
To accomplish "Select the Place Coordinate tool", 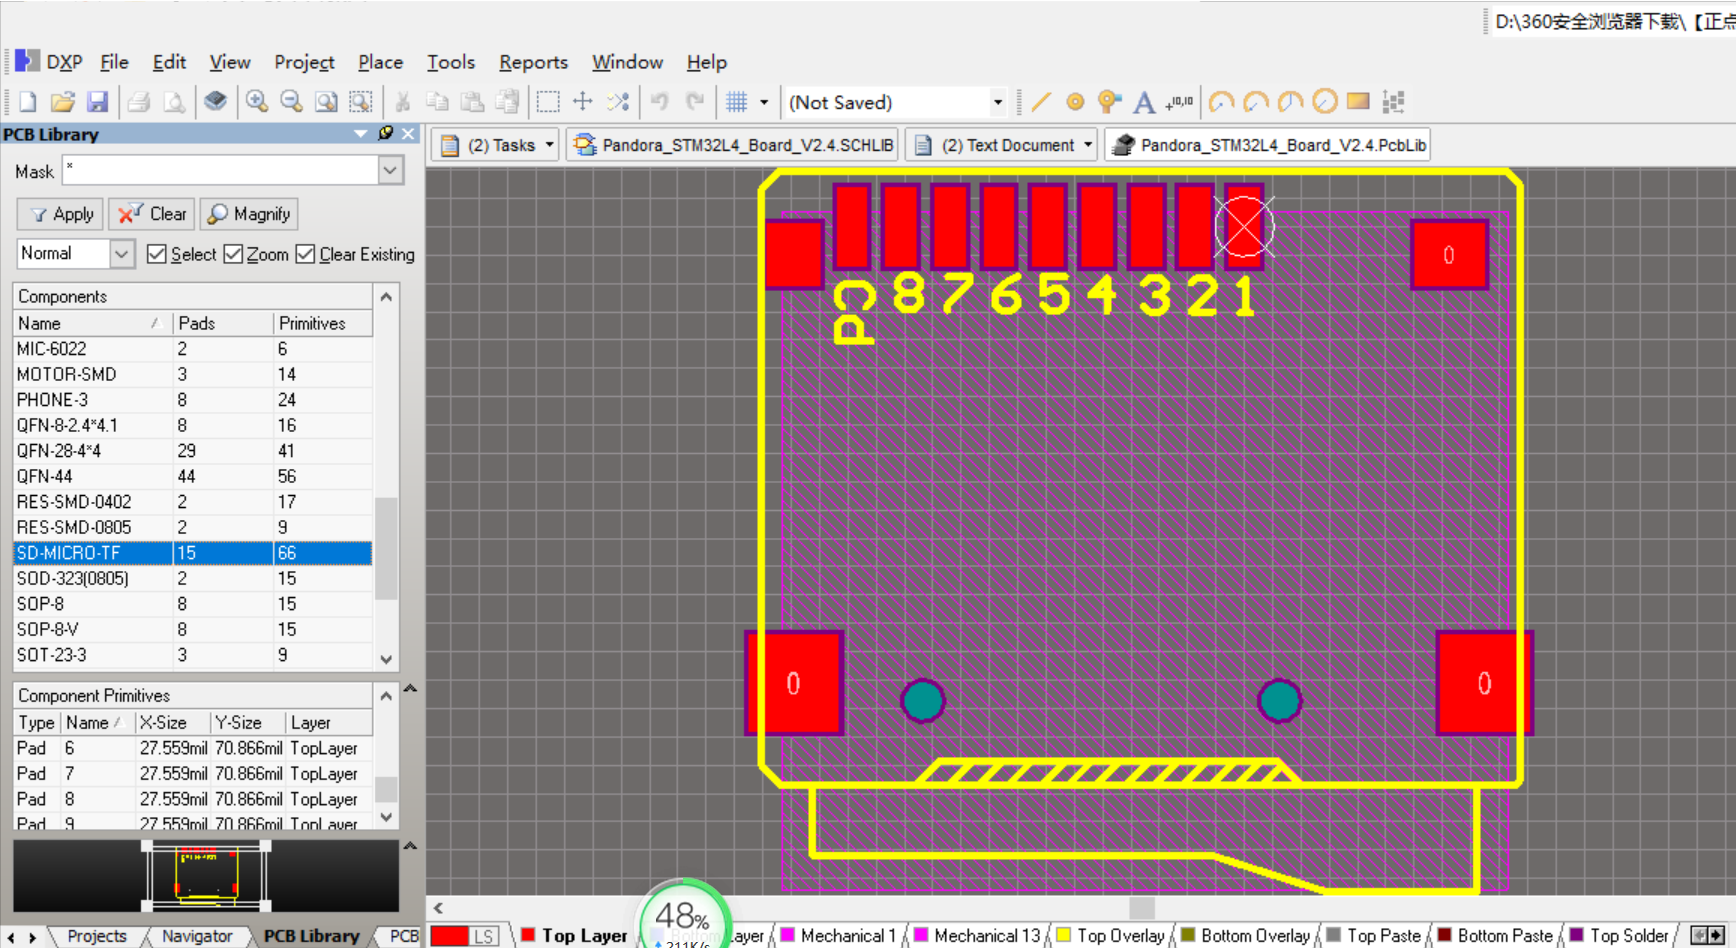I will tap(1179, 102).
